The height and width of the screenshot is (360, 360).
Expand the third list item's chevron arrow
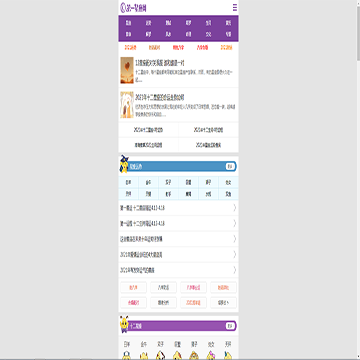pyautogui.click(x=234, y=239)
